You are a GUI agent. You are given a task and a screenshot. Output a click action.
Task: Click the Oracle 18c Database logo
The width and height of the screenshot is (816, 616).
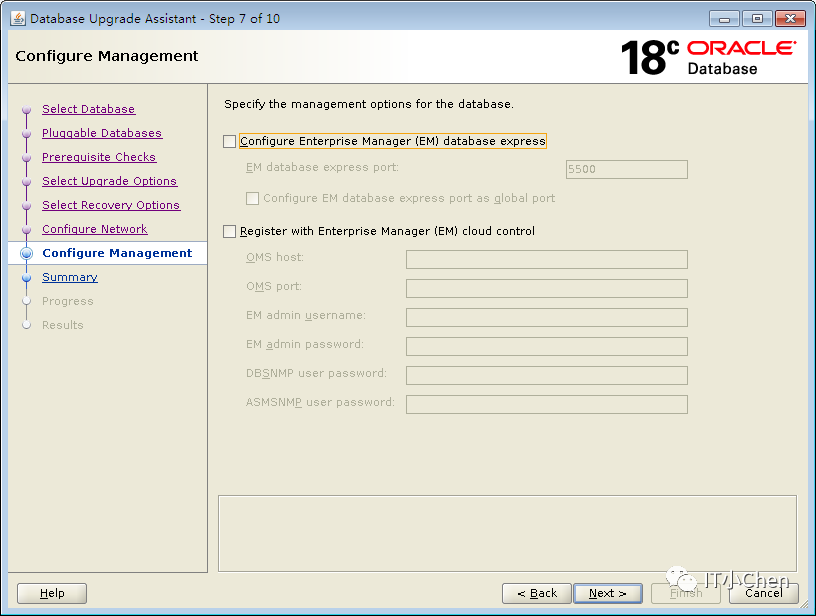(x=708, y=57)
